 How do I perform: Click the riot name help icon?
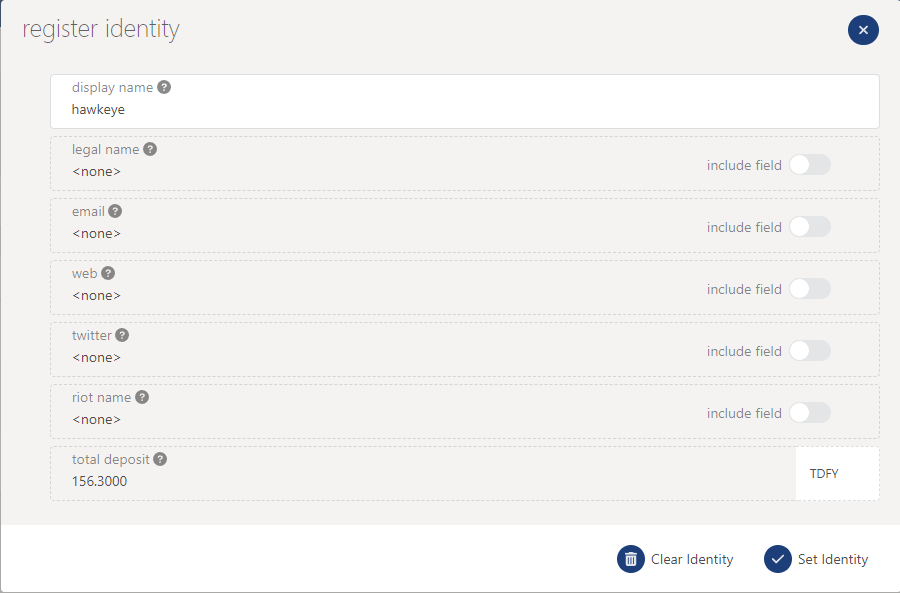click(x=142, y=397)
